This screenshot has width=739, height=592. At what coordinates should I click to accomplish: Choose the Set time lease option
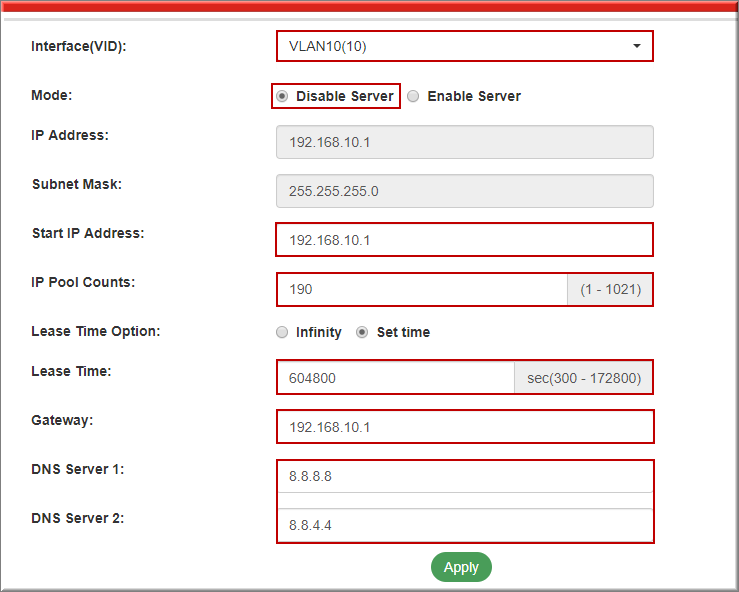(x=363, y=332)
